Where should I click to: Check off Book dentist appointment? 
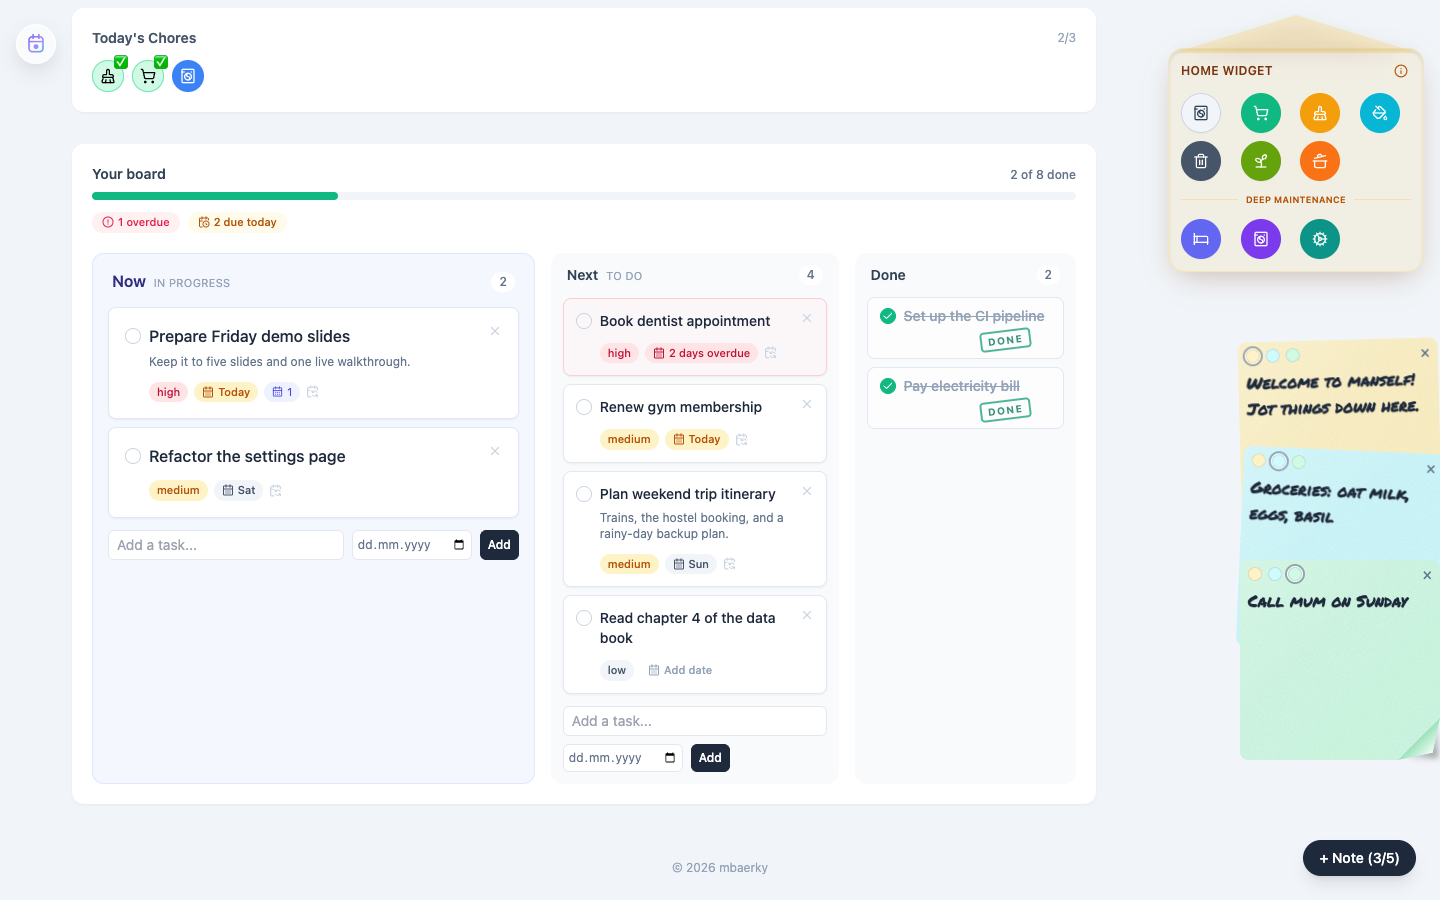point(584,321)
